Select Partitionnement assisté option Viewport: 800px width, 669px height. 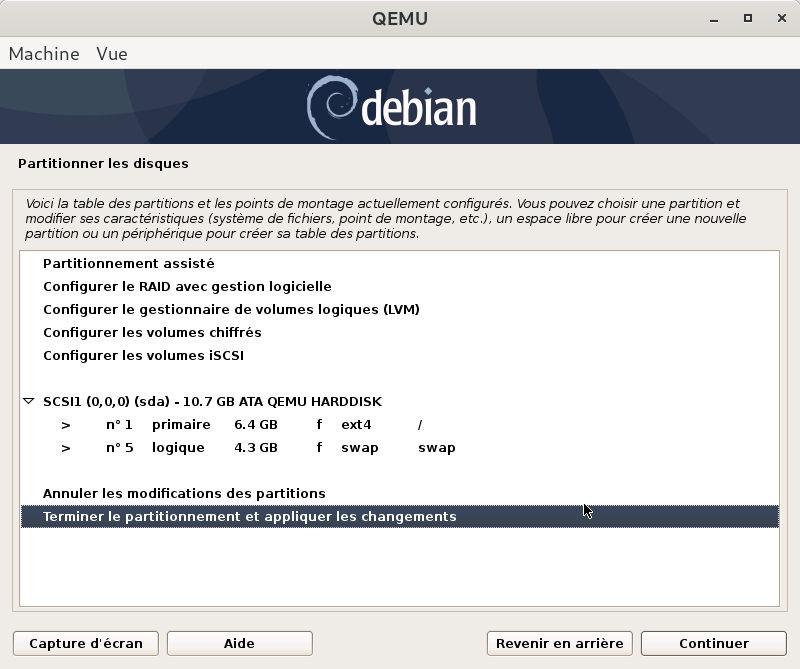[x=129, y=264]
